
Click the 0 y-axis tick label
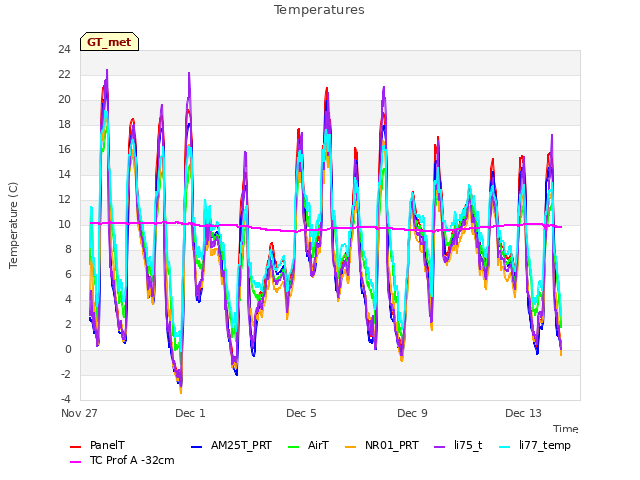(x=68, y=349)
